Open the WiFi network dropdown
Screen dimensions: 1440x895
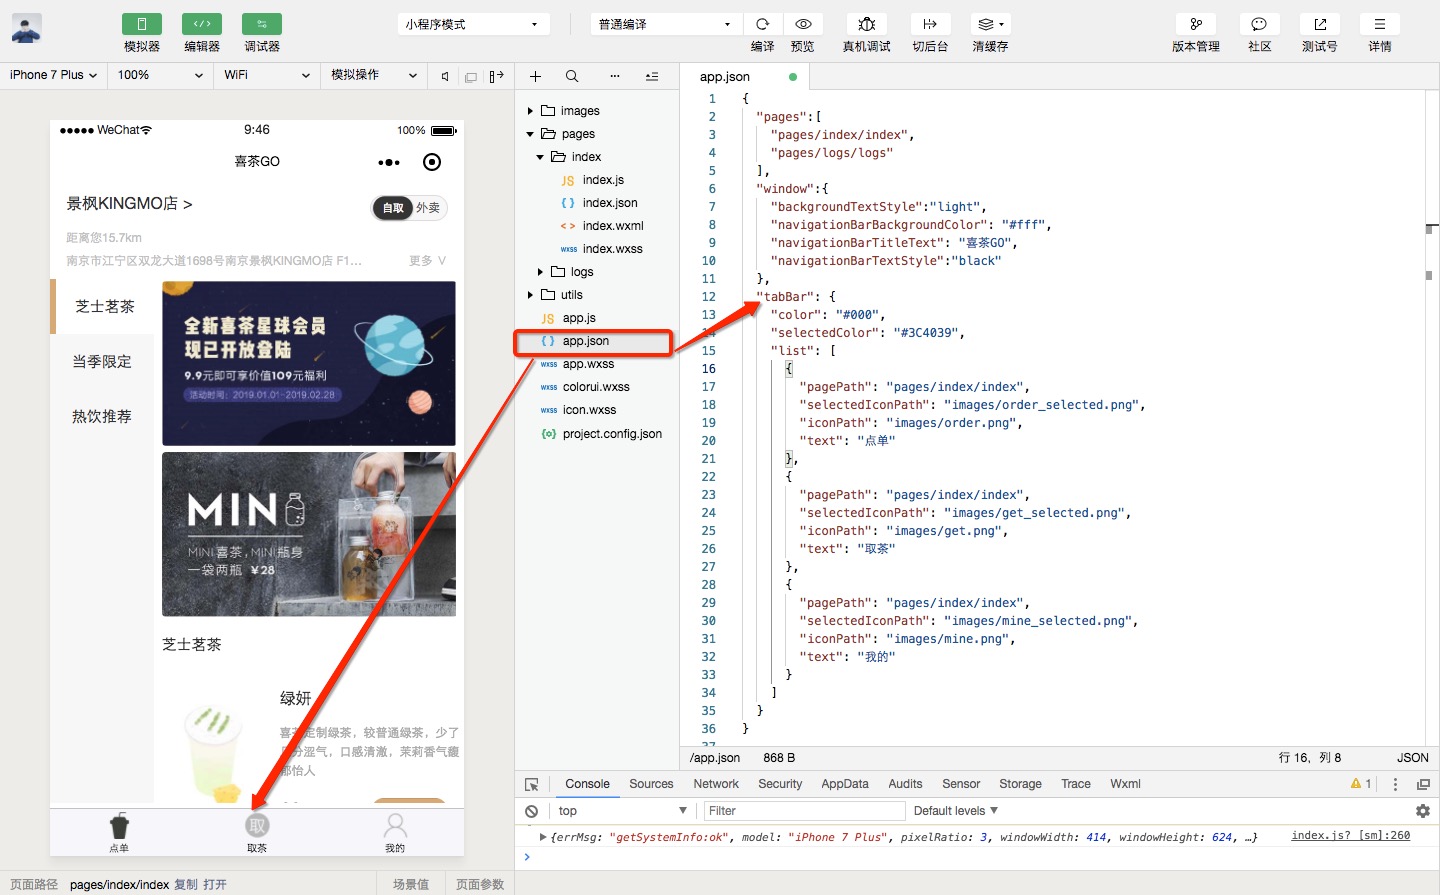tap(267, 75)
